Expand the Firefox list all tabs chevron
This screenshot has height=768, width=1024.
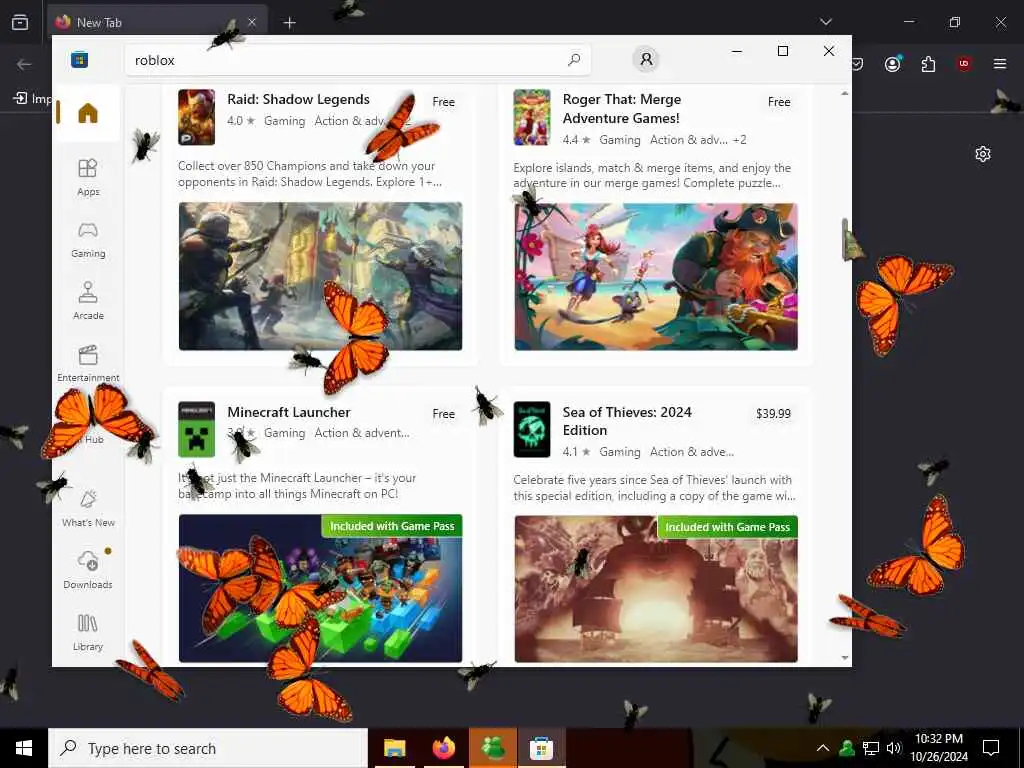click(825, 22)
